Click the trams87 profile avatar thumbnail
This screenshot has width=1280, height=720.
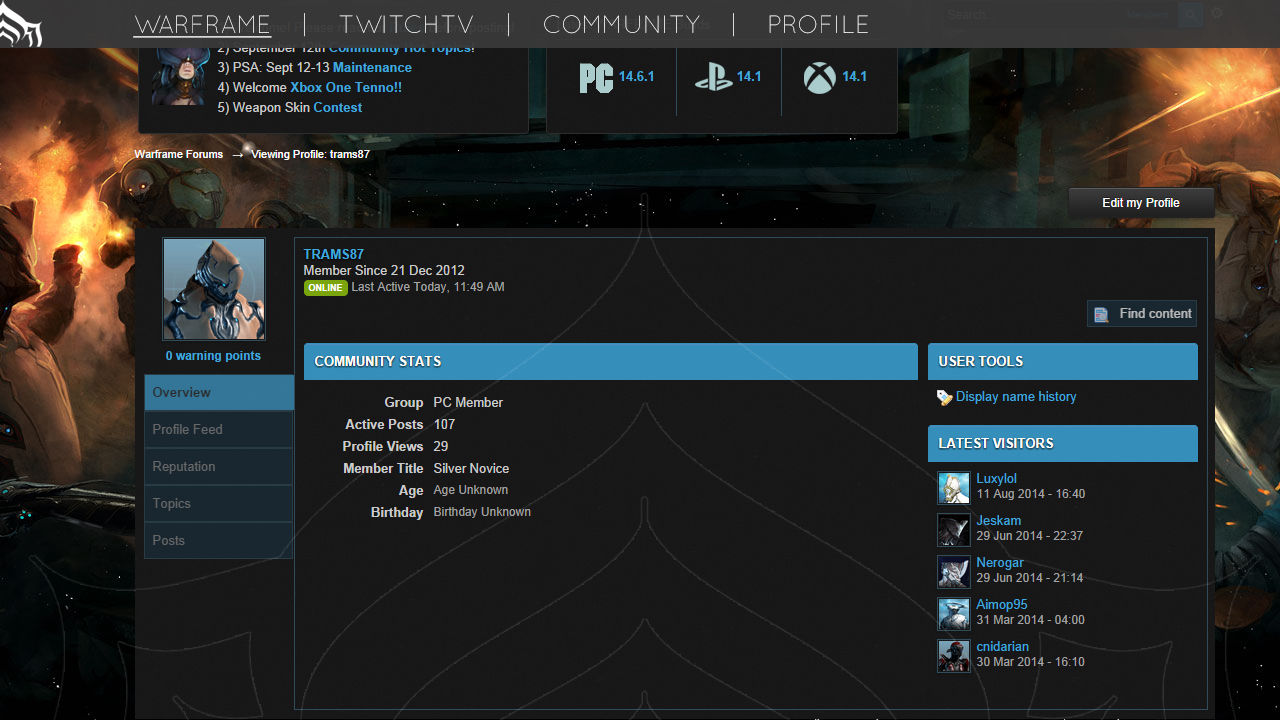(x=214, y=290)
